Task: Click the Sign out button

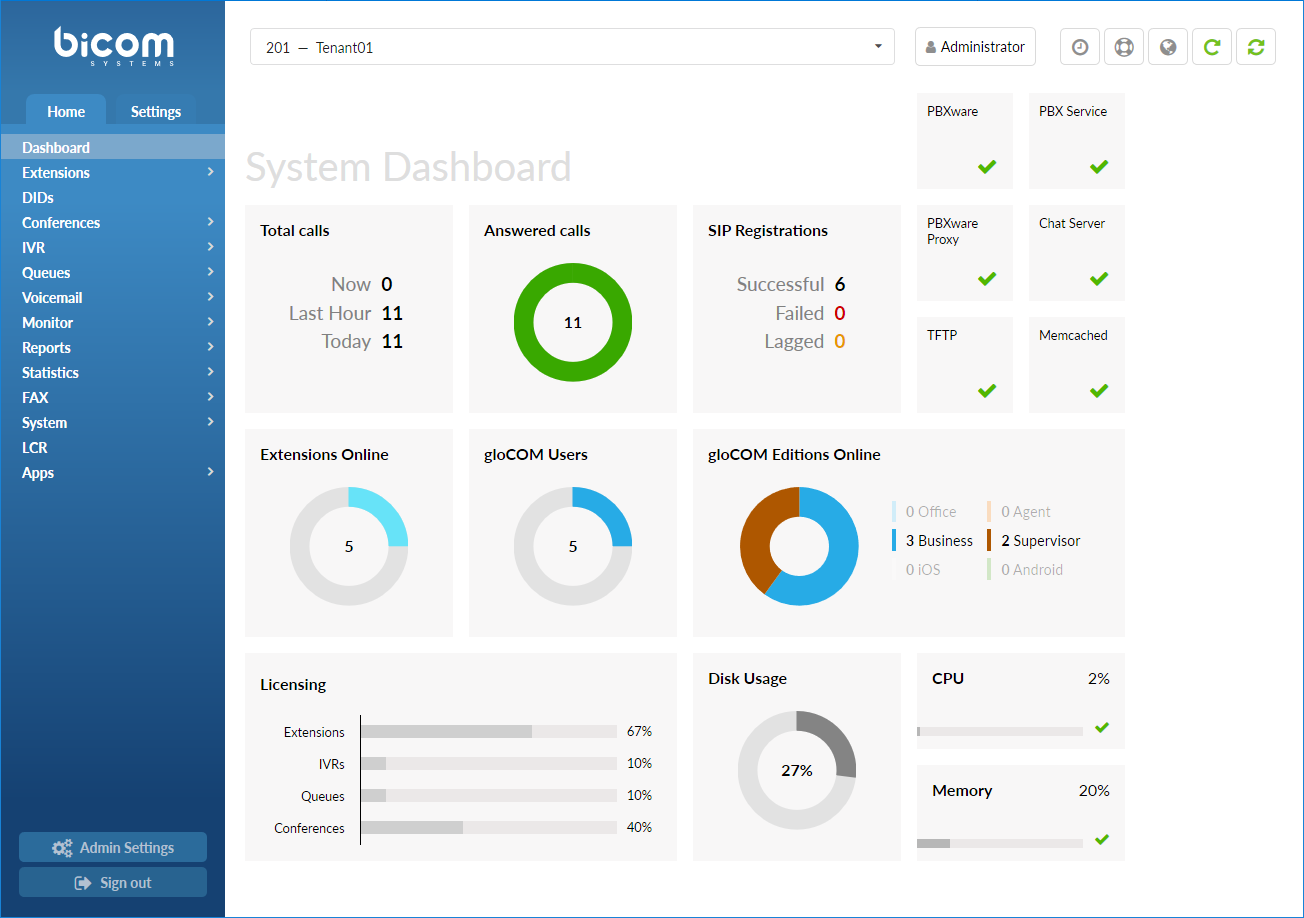Action: pyautogui.click(x=113, y=883)
